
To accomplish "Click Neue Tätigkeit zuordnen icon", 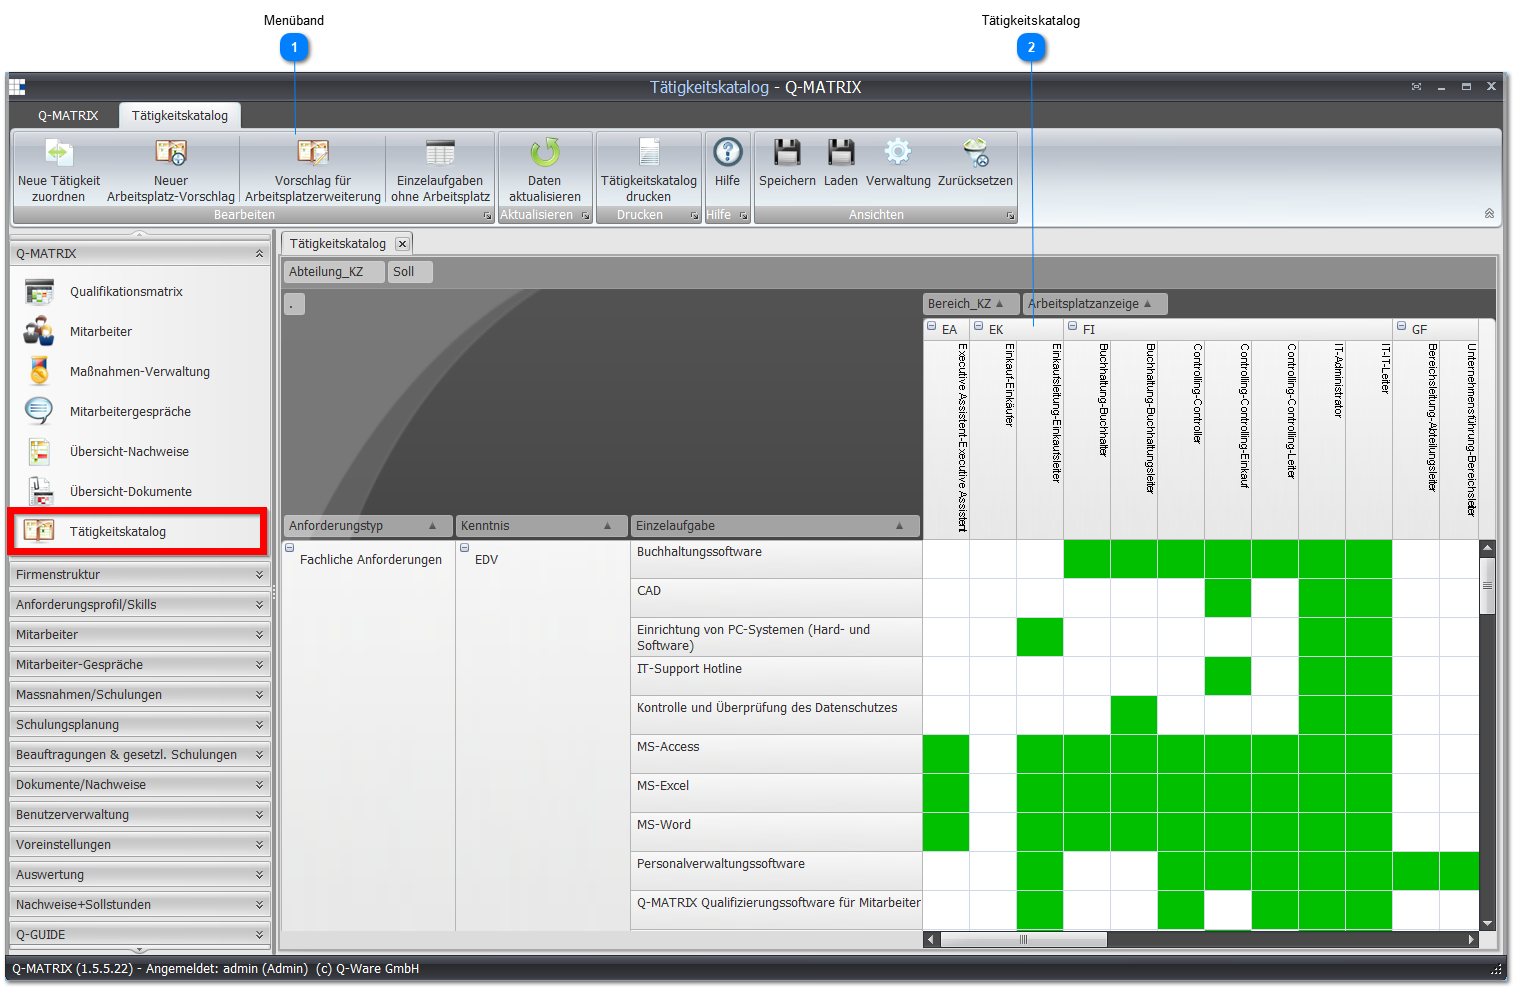I will click(x=59, y=152).
